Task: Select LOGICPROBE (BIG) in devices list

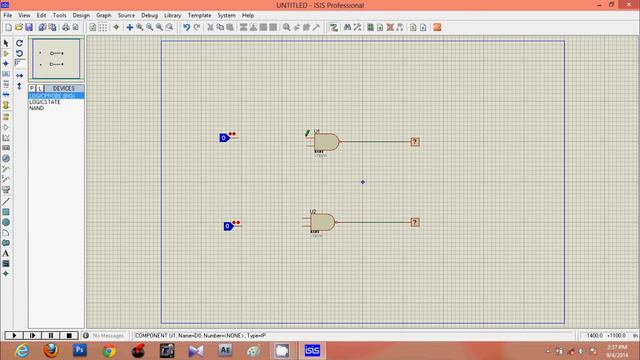Action: tap(56, 96)
